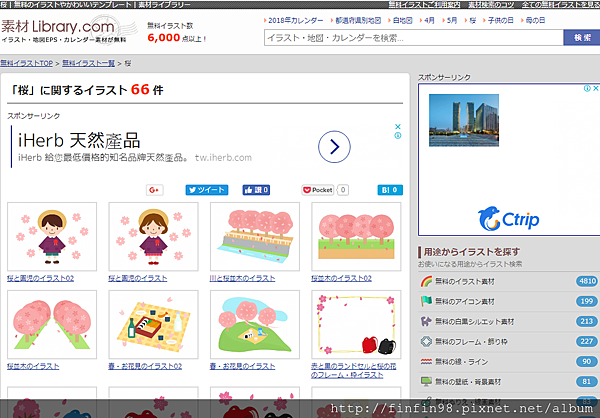600x418 pixels.
Task: Click the frame icon beside フレーム・飾り枠
Action: point(426,341)
